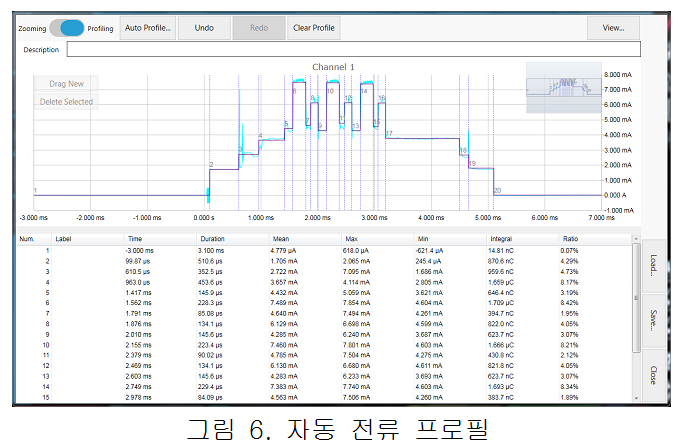The width and height of the screenshot is (686, 448).
Task: Click the Load... side button
Action: click(x=653, y=264)
